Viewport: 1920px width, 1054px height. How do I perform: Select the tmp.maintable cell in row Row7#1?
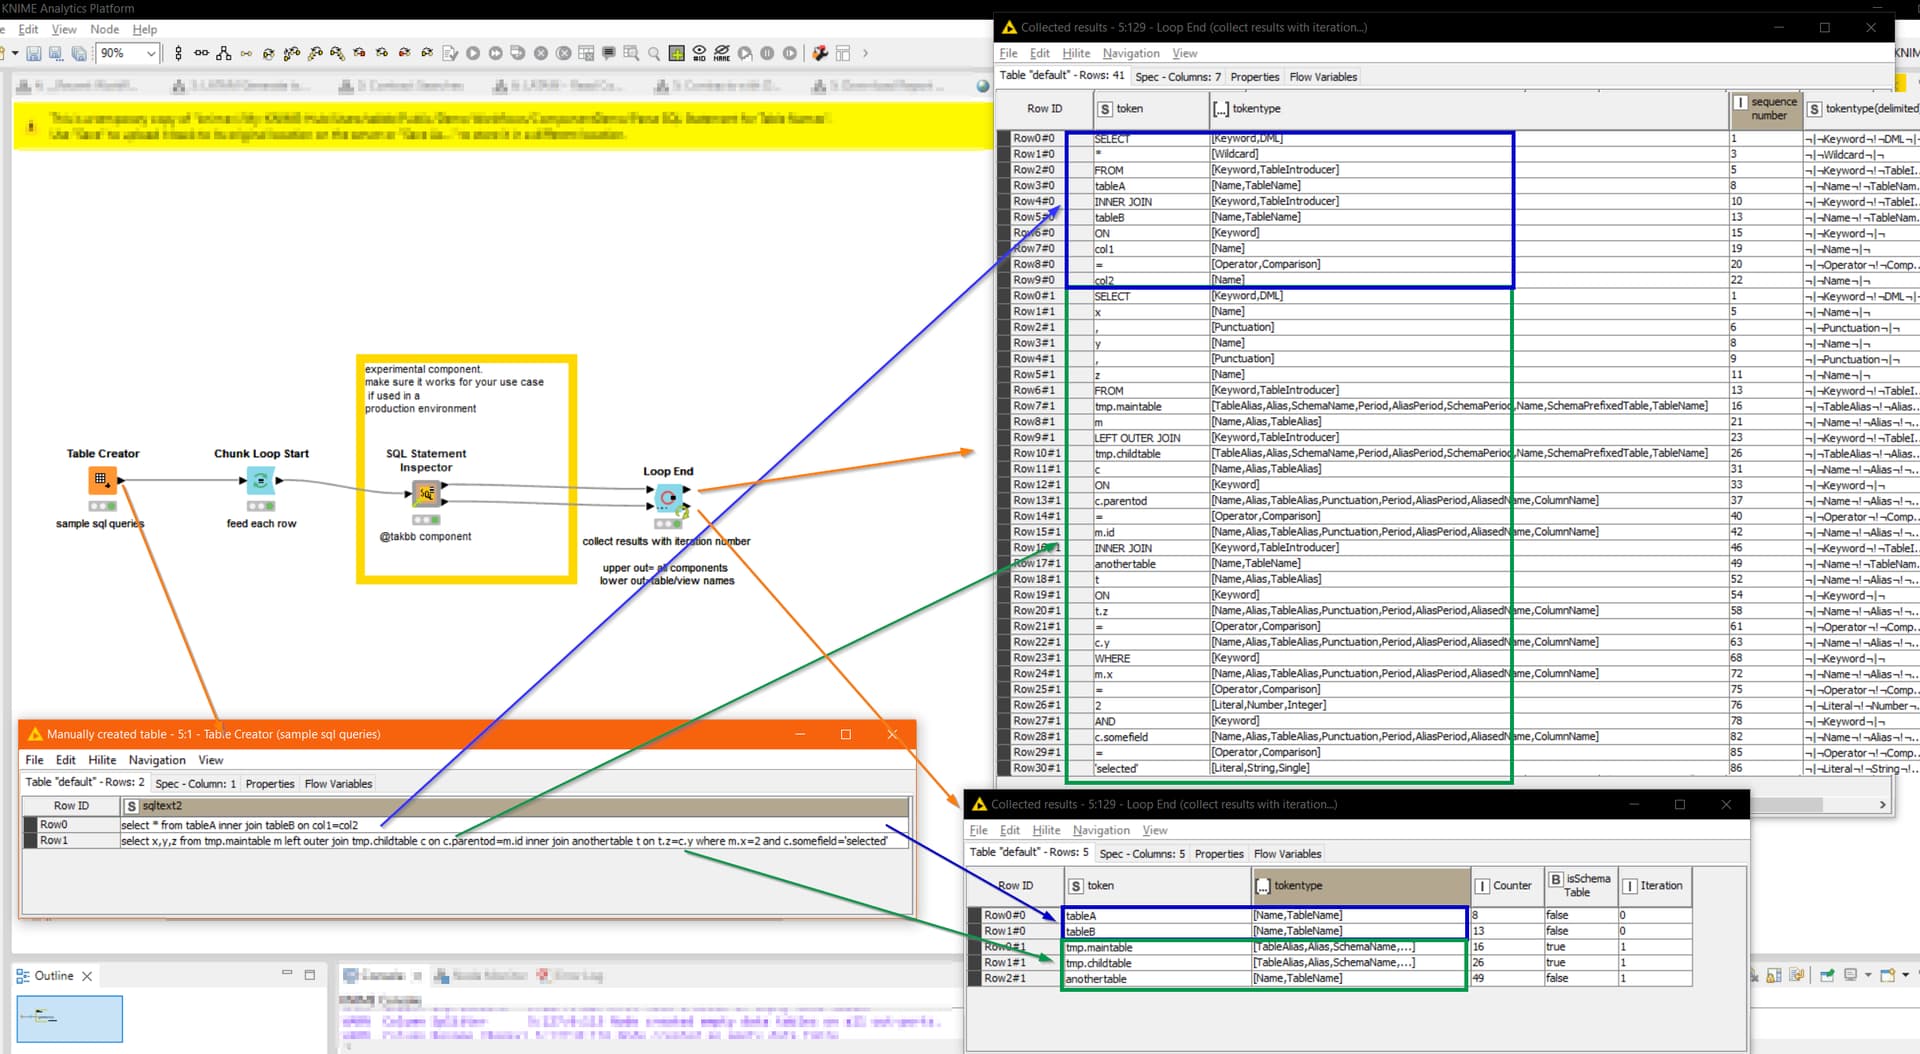(x=1151, y=406)
